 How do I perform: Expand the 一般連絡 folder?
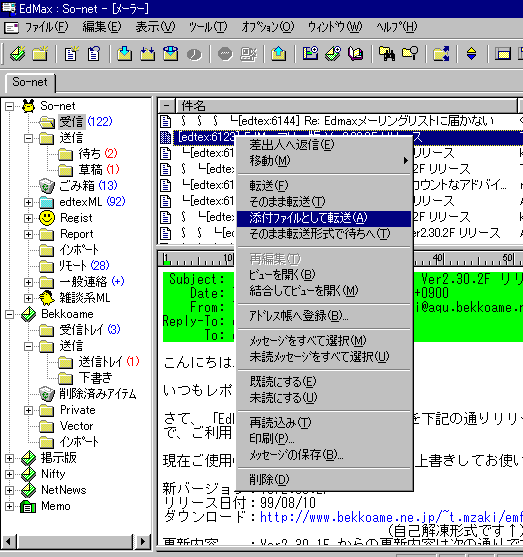[x=28, y=282]
